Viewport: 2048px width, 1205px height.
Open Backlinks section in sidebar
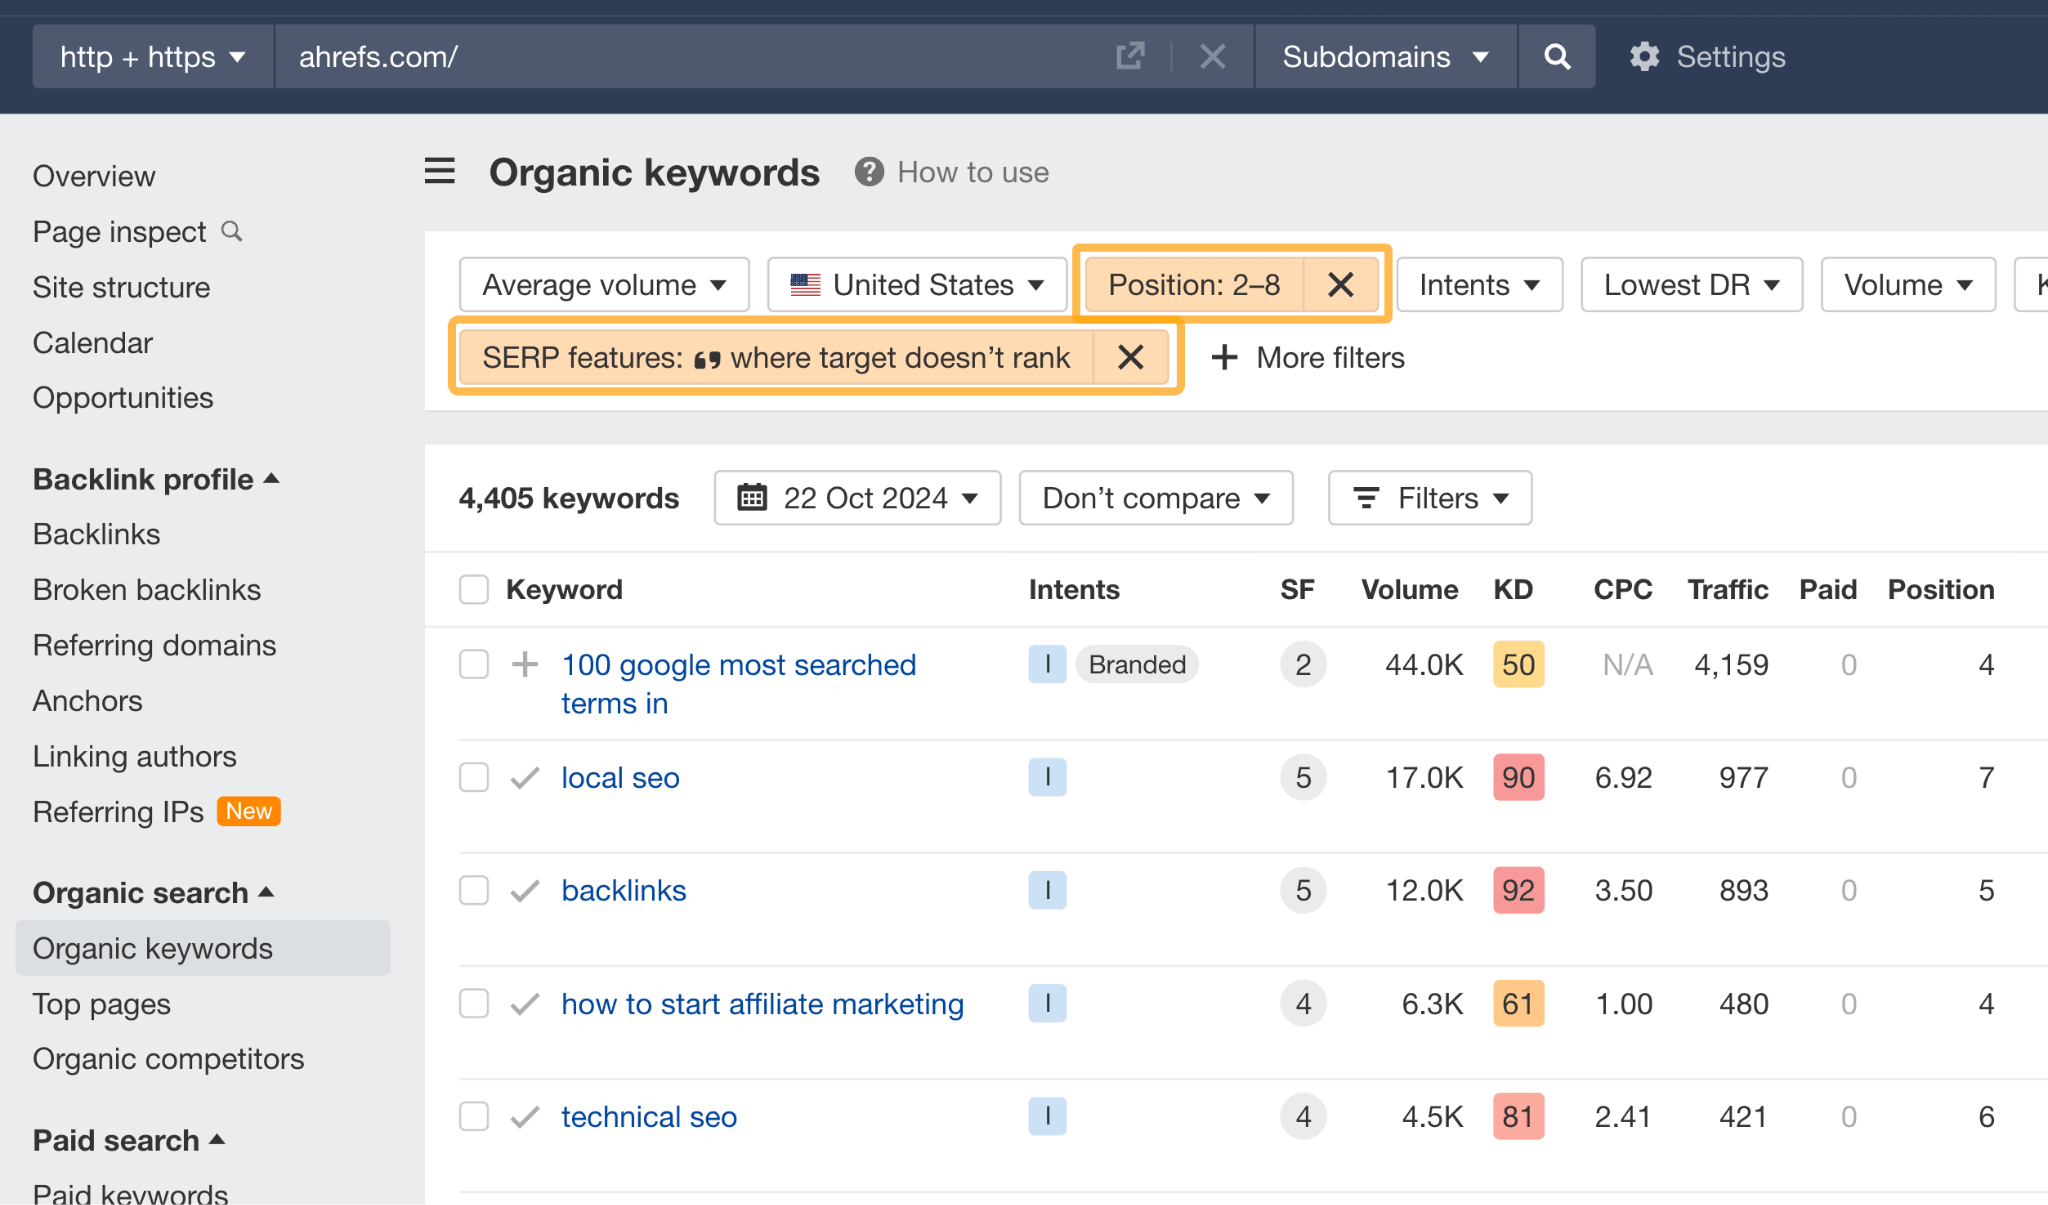click(96, 534)
